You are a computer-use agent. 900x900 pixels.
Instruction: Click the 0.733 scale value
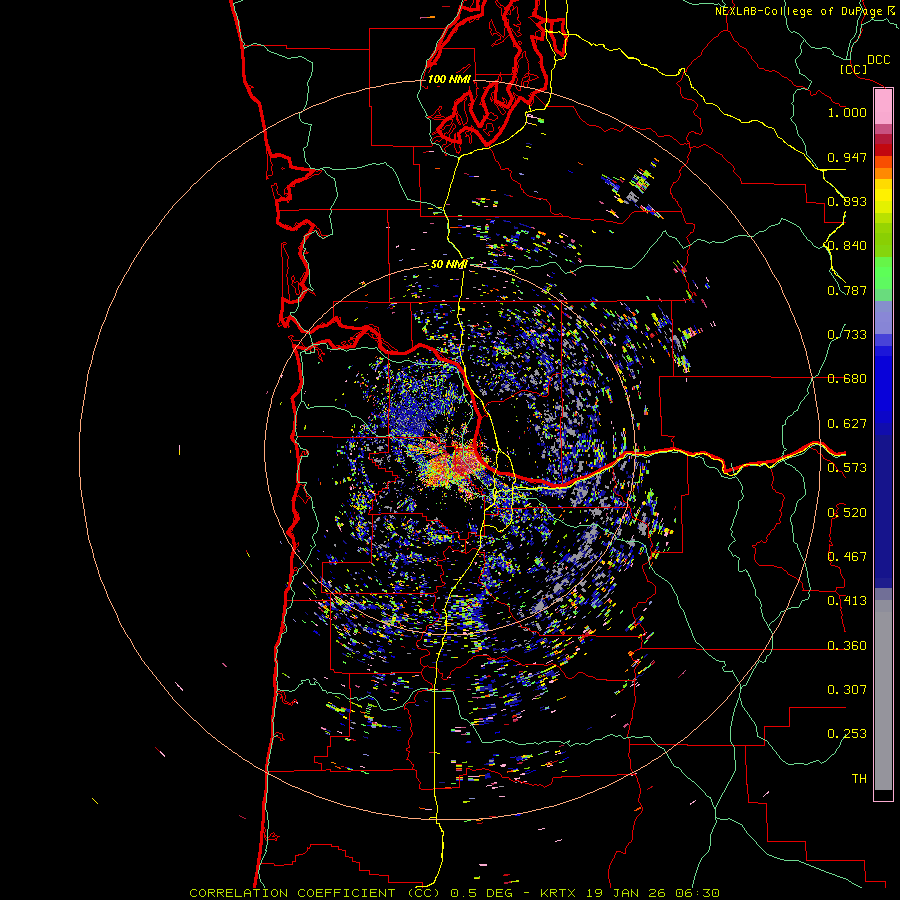pos(847,335)
